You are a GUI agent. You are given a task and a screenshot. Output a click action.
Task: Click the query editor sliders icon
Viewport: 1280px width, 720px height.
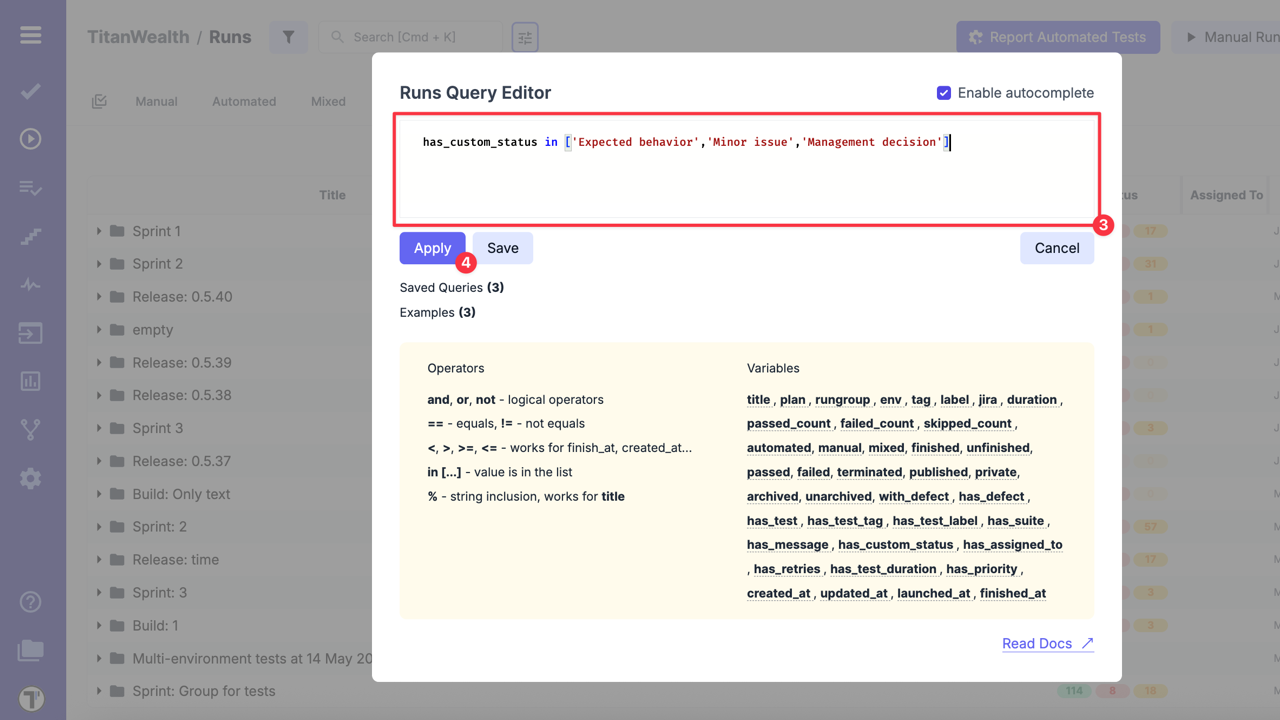click(x=525, y=38)
